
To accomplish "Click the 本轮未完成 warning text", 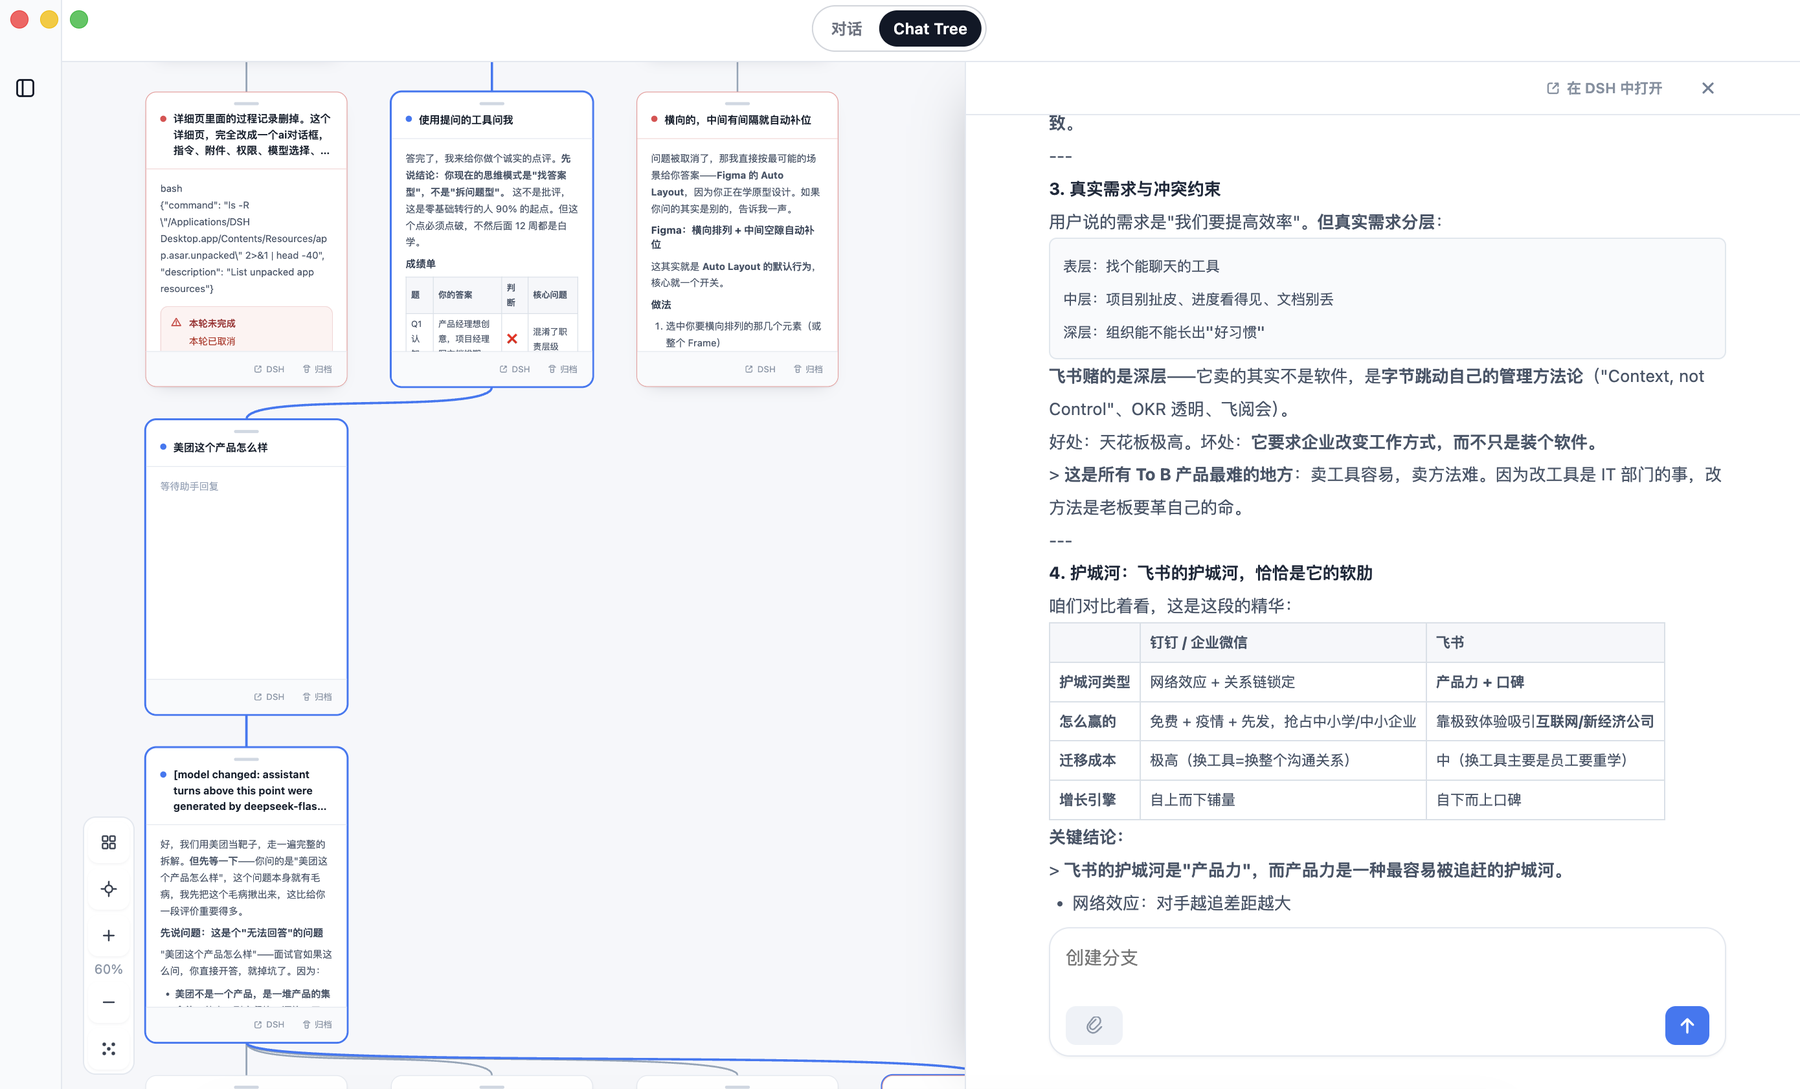I will [212, 323].
